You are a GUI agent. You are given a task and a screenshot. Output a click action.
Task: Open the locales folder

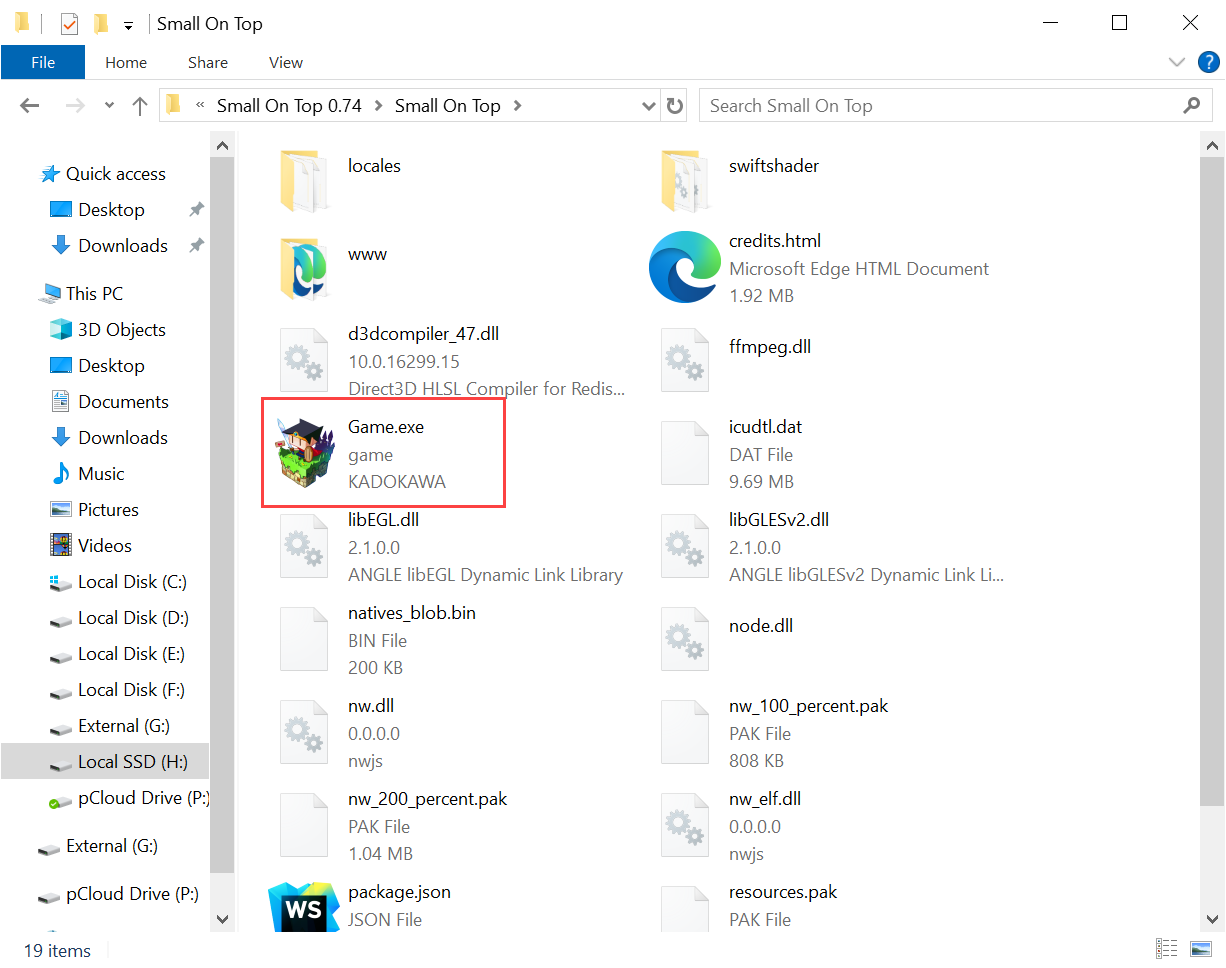coord(303,180)
